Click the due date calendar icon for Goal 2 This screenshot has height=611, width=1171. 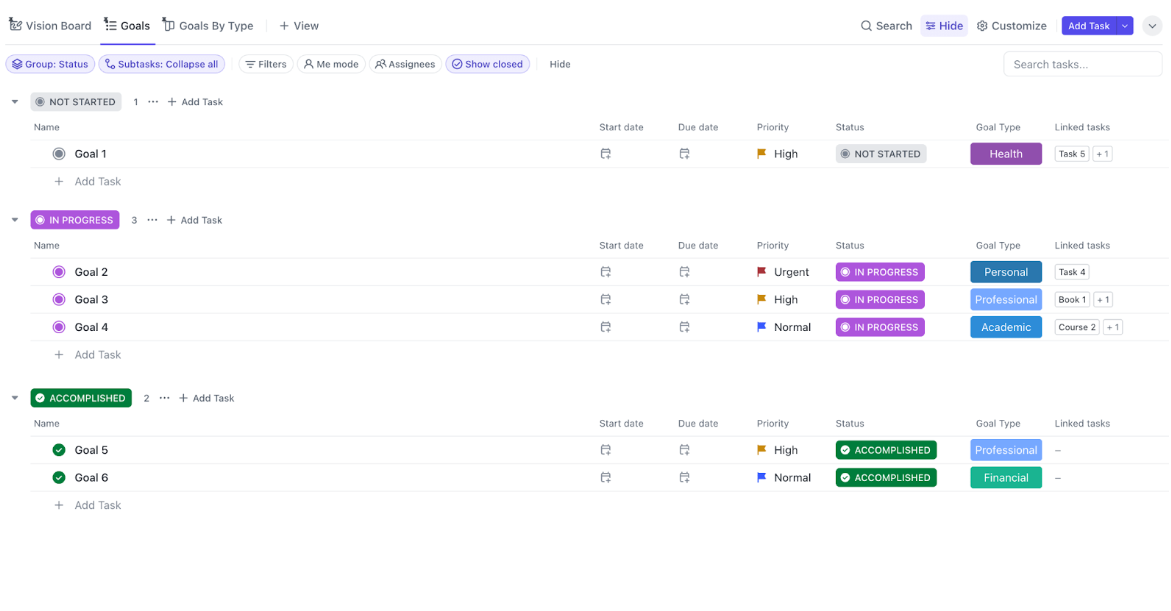[x=684, y=272]
